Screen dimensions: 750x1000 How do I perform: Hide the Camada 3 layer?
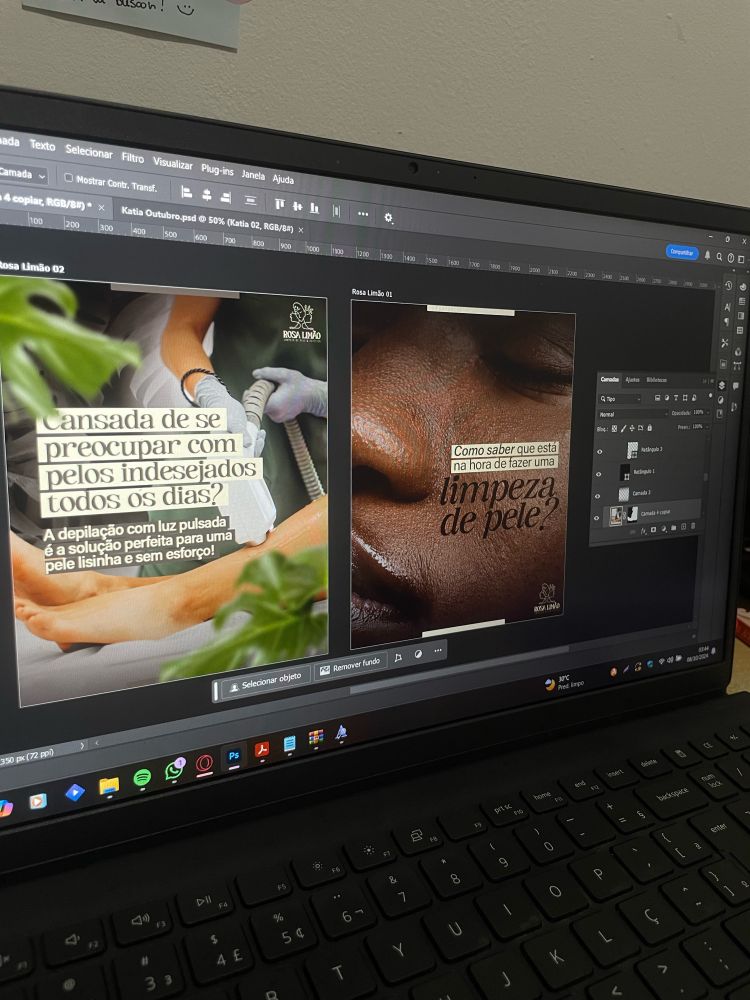598,496
